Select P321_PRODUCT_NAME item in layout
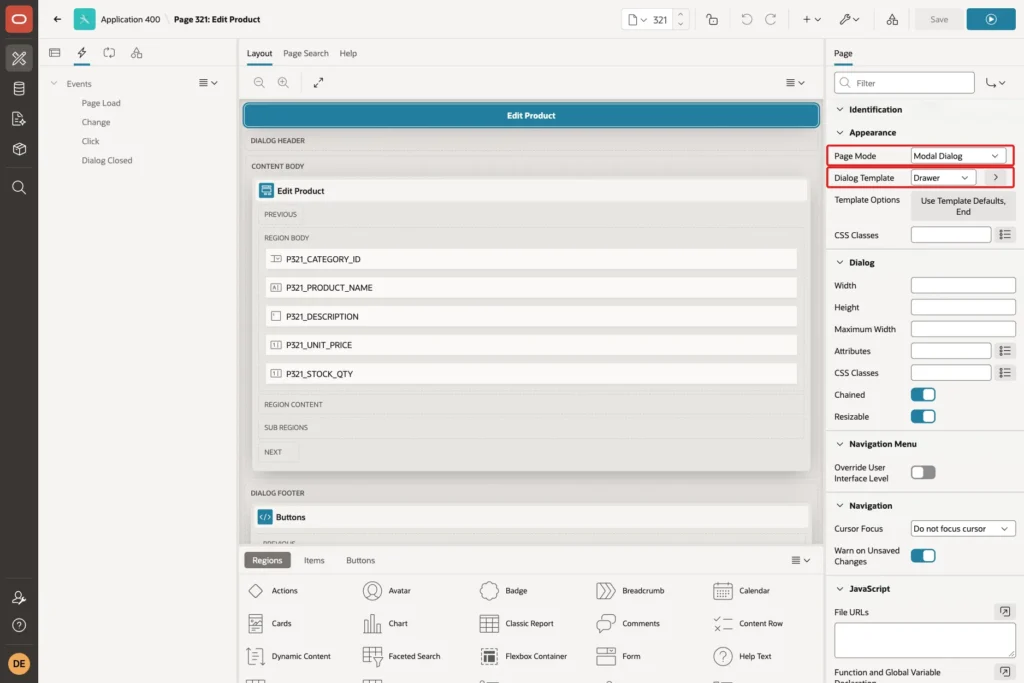 (531, 287)
